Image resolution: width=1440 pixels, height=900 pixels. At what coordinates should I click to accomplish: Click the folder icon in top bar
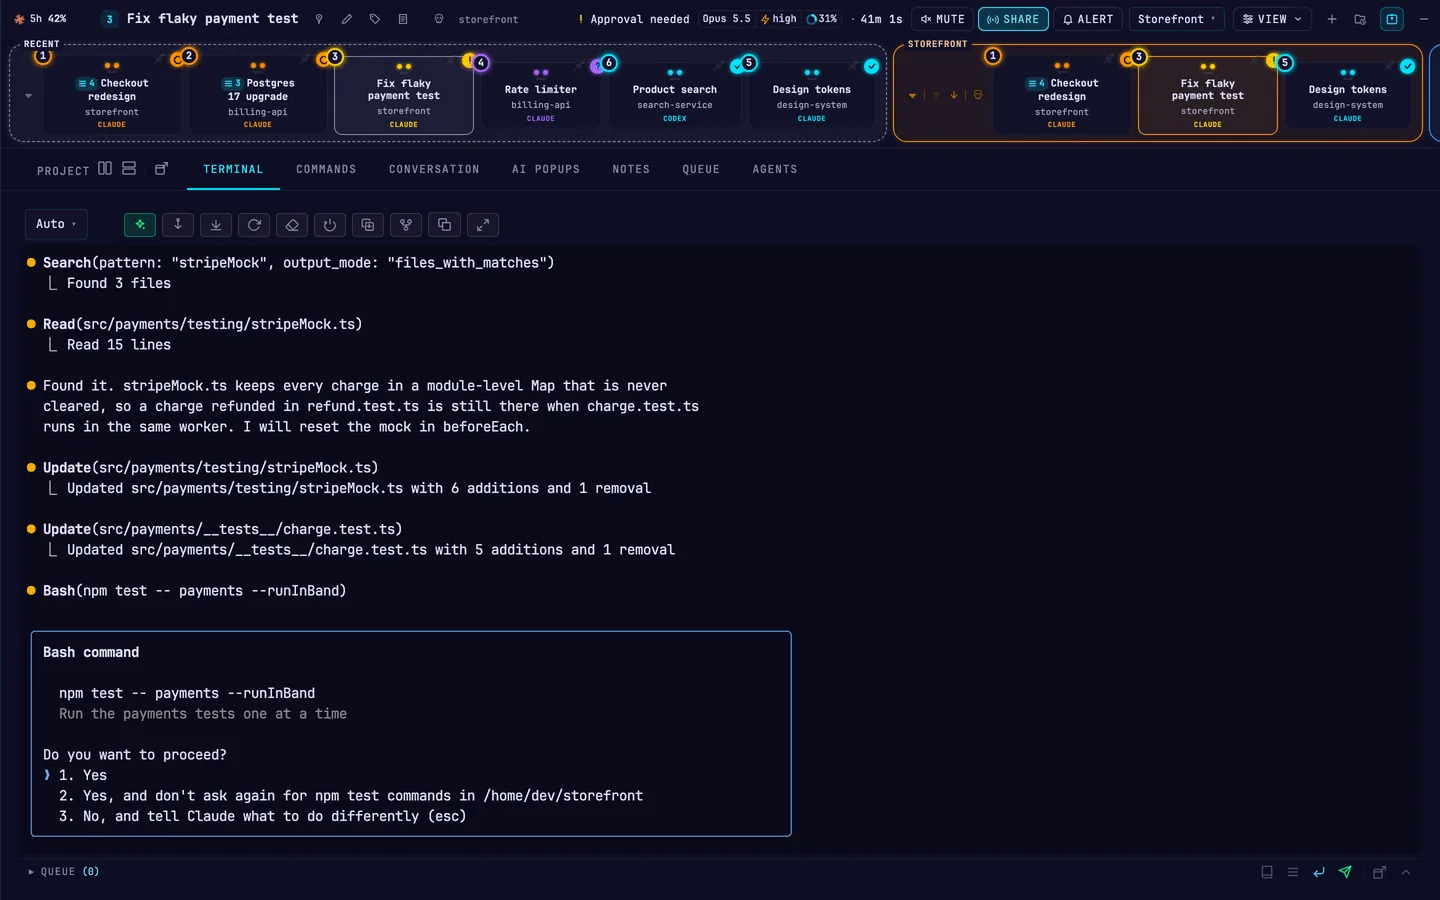[1360, 19]
